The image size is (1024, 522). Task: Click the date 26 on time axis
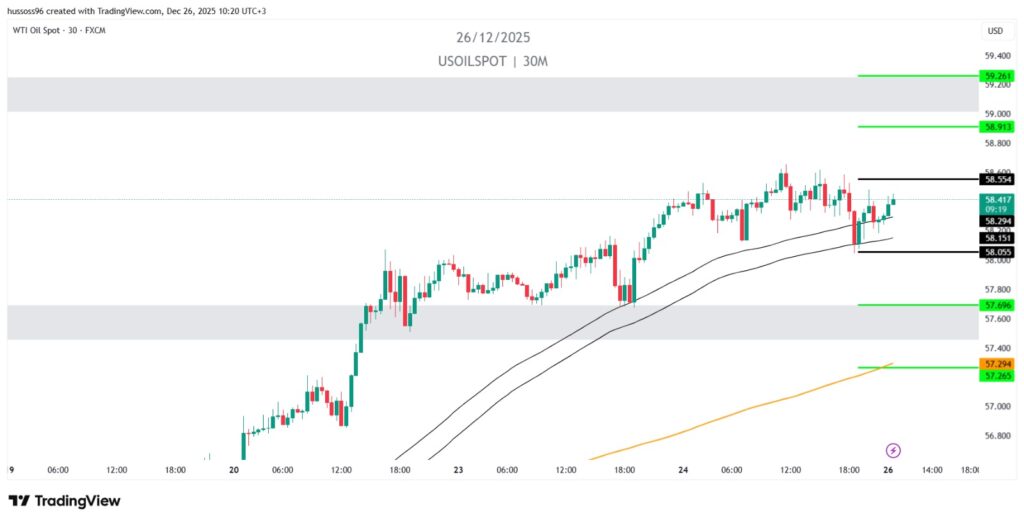(x=888, y=469)
